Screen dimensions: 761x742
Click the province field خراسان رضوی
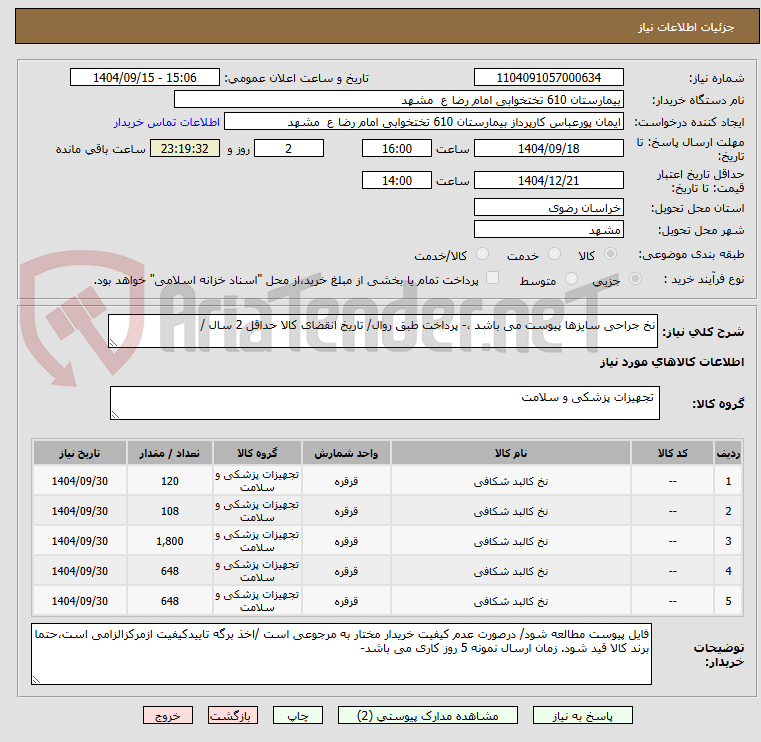(548, 208)
